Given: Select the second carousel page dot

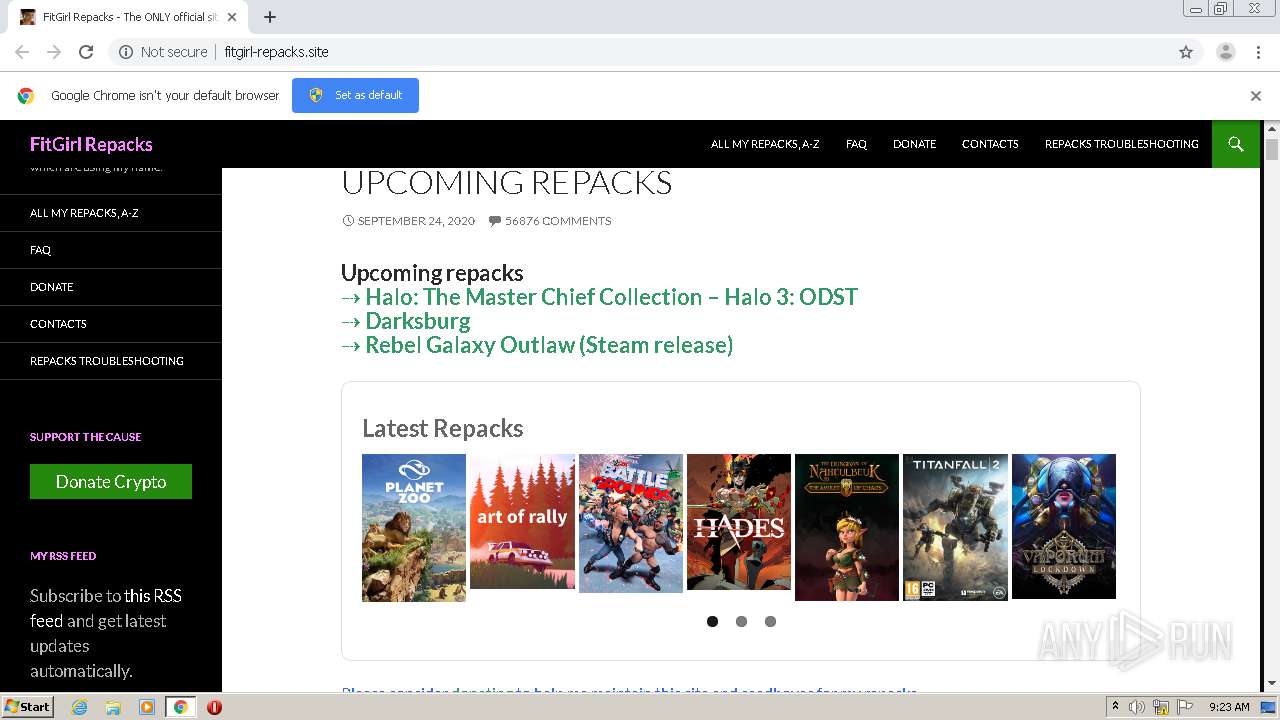Looking at the screenshot, I should [x=741, y=621].
